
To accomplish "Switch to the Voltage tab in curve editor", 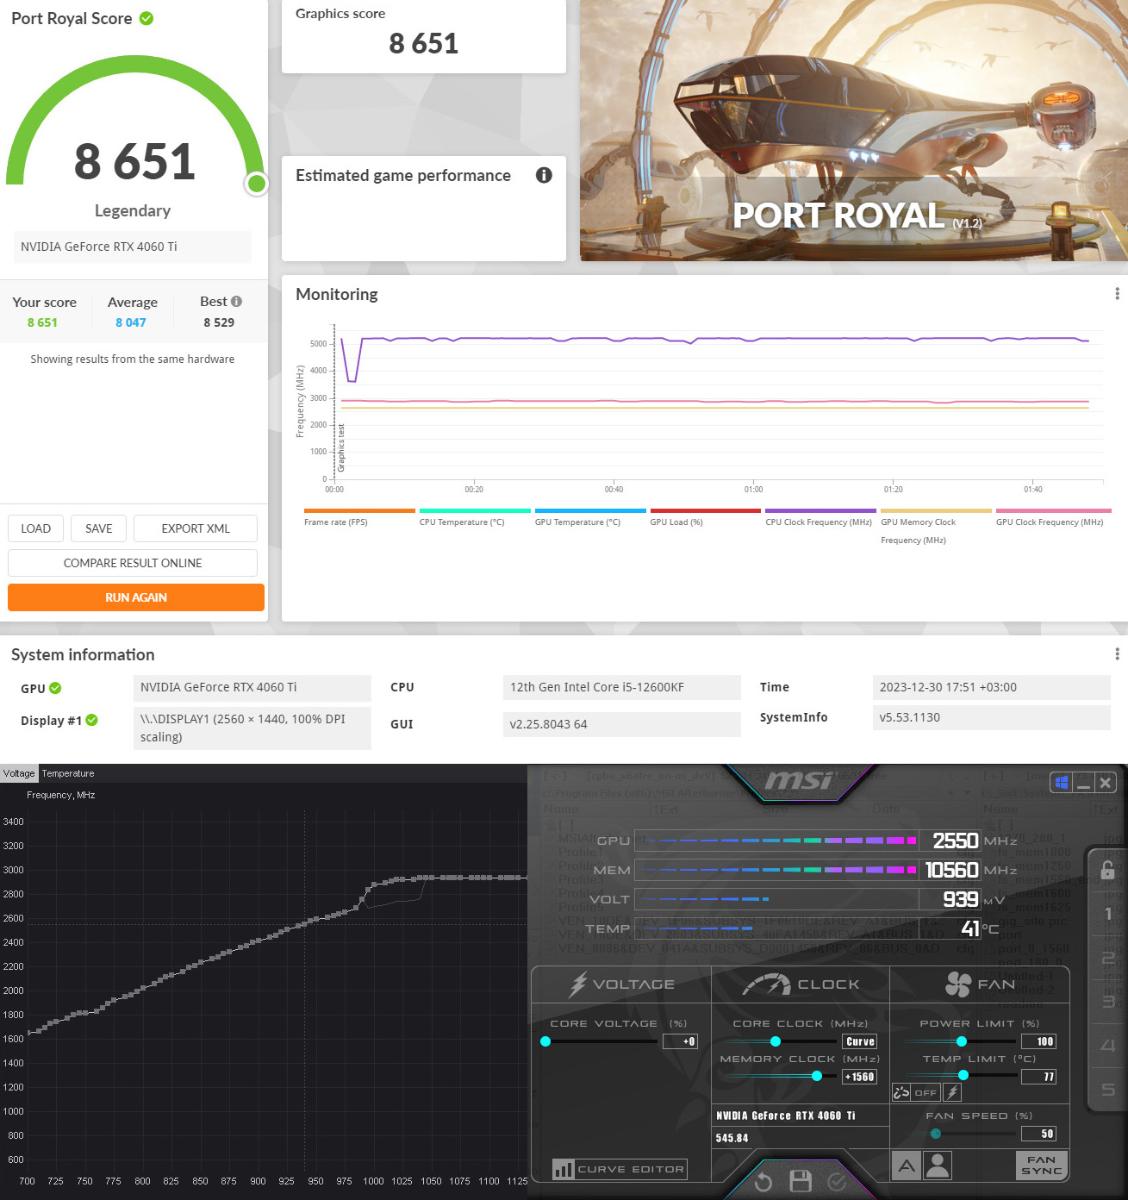I will (19, 773).
